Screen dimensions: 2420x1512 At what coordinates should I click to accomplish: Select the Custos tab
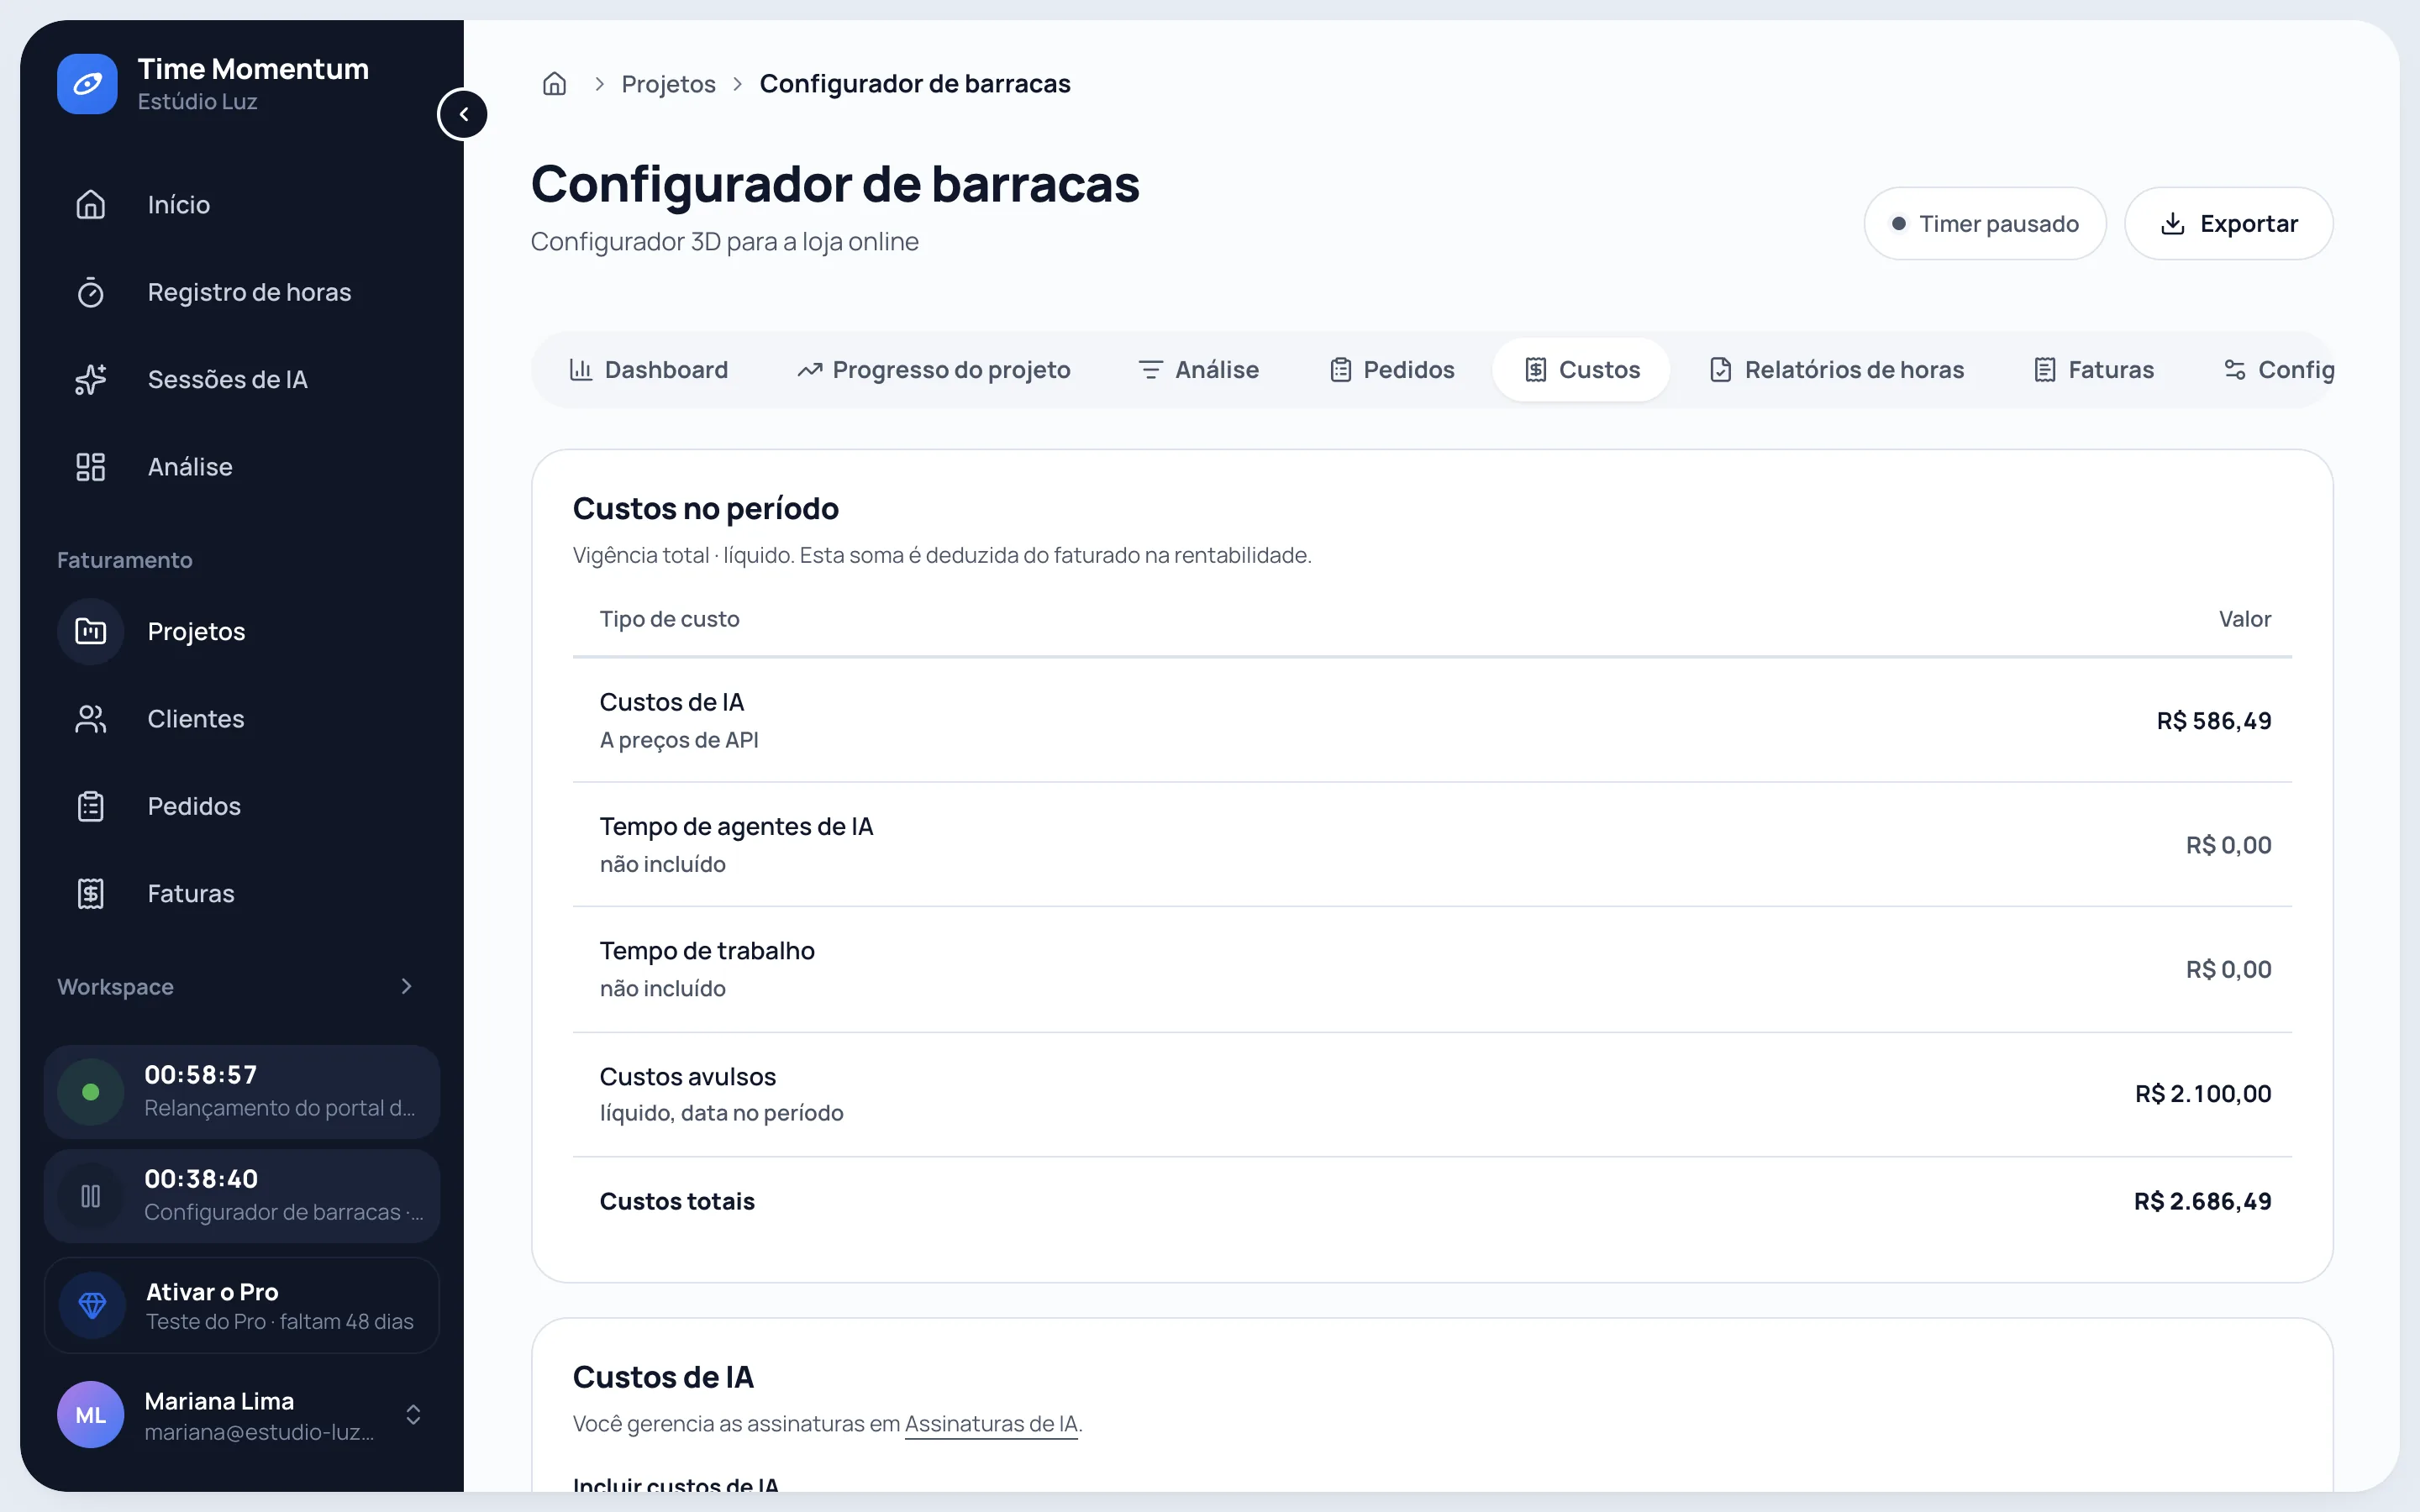pyautogui.click(x=1581, y=370)
